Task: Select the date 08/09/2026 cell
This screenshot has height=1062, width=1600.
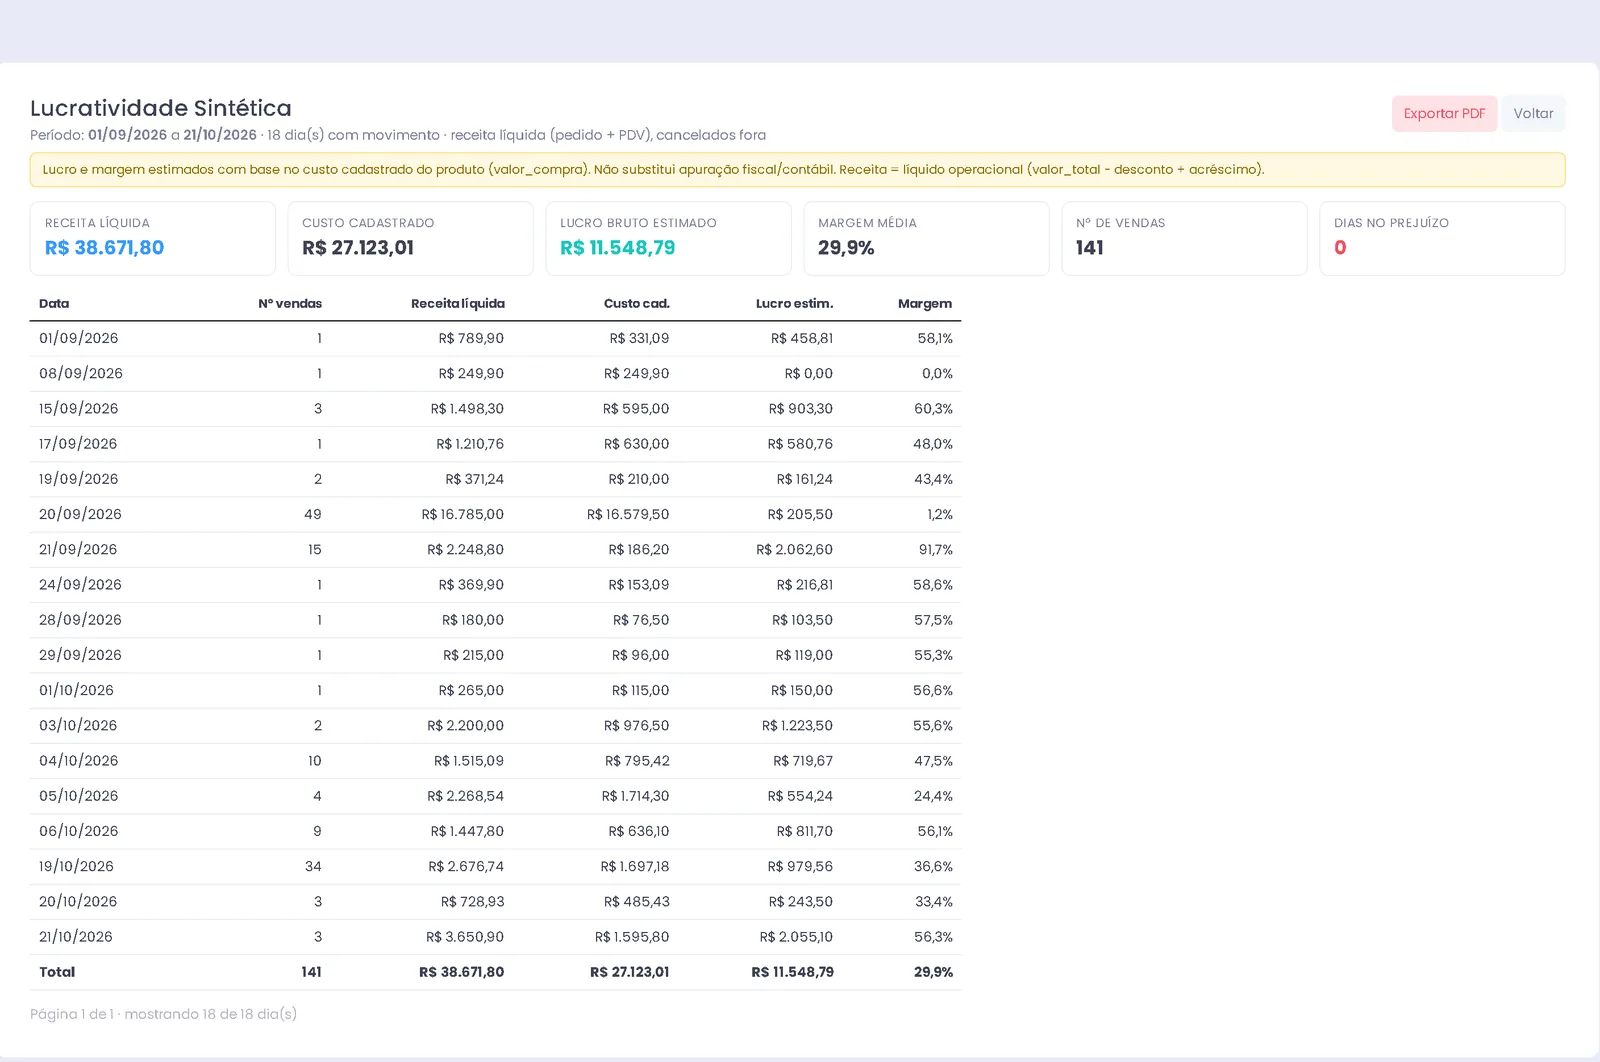Action: (x=81, y=374)
